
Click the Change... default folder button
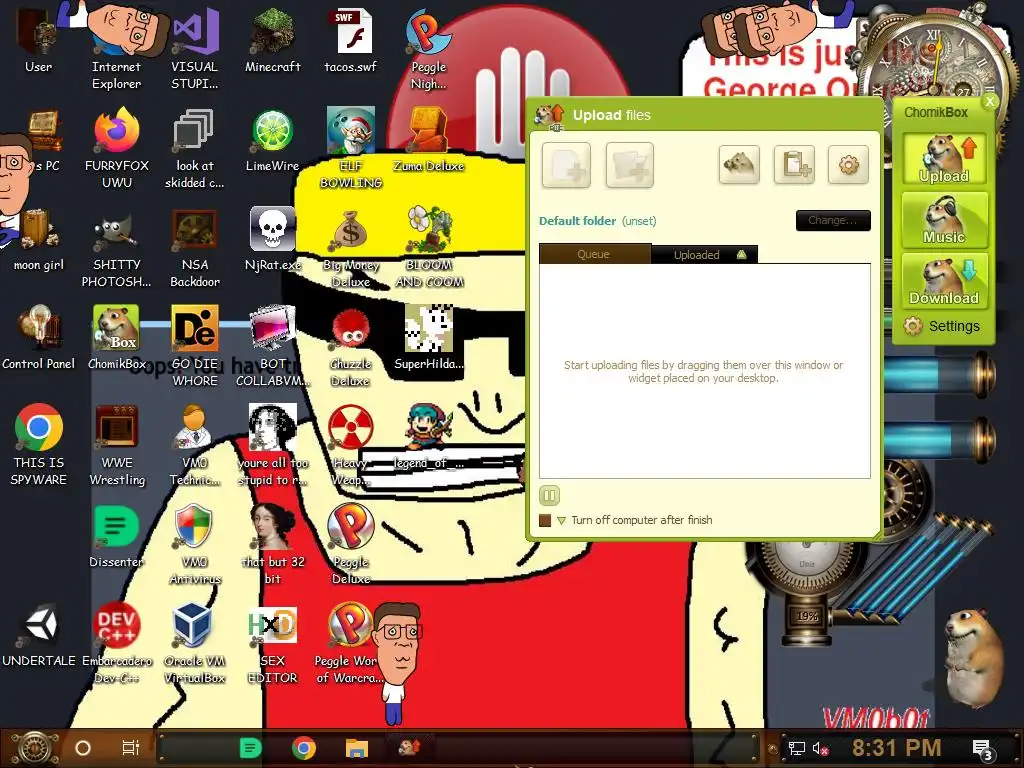pyautogui.click(x=833, y=220)
